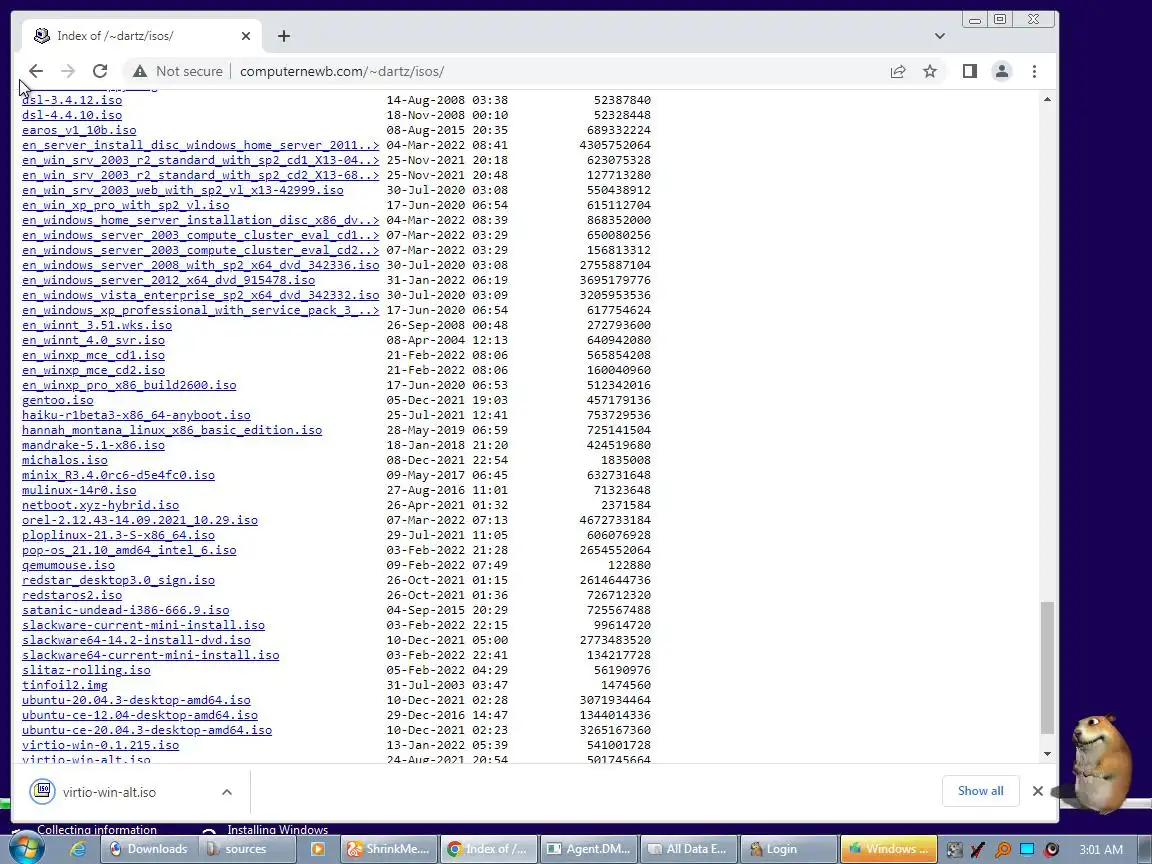Viewport: 1152px width, 864px height.
Task: Open the slitaz-rolling.iso link
Action: coord(87,670)
